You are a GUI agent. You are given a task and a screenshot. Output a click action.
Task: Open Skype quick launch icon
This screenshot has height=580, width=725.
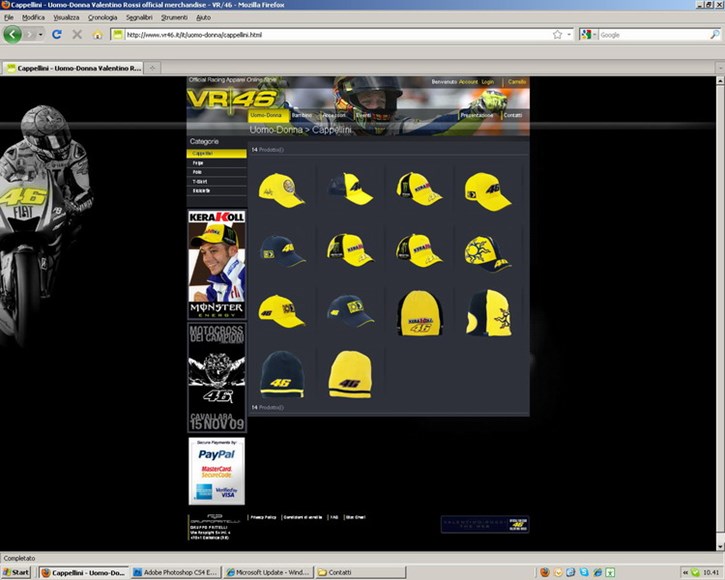click(x=584, y=572)
